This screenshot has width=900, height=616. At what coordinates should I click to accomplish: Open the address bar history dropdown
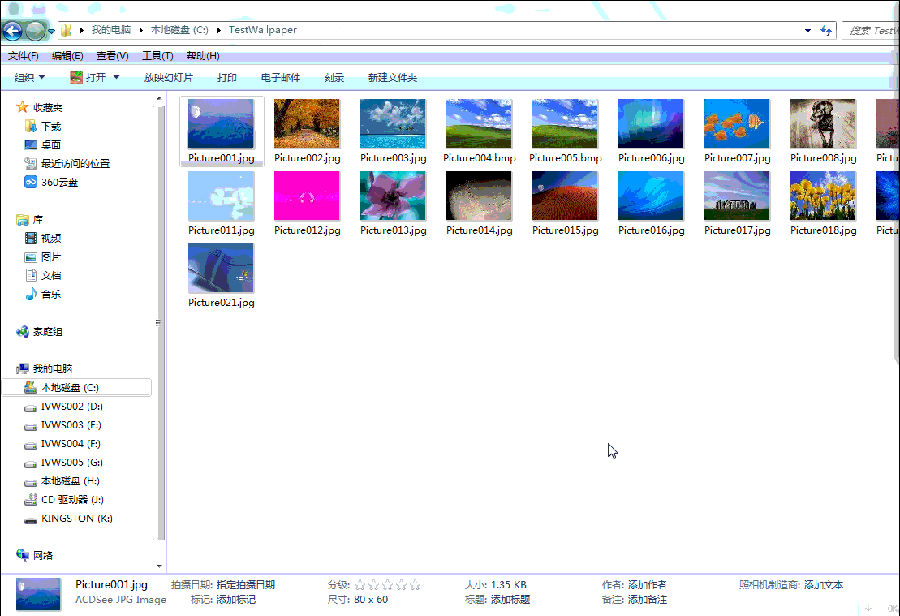806,30
